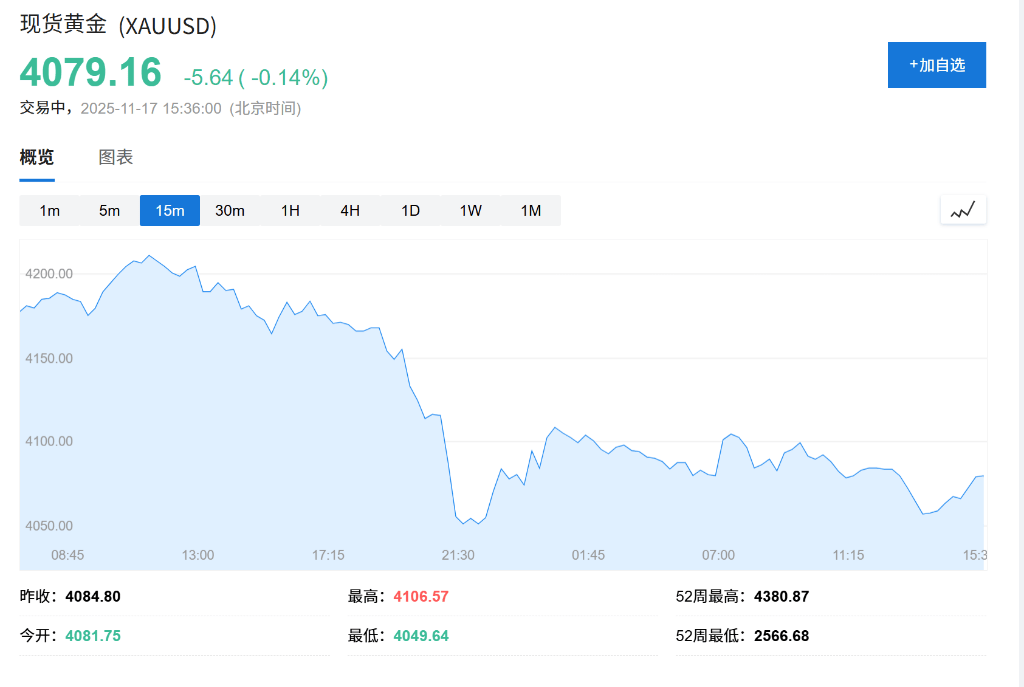
Task: Pick the 1W chart period
Action: pos(470,210)
